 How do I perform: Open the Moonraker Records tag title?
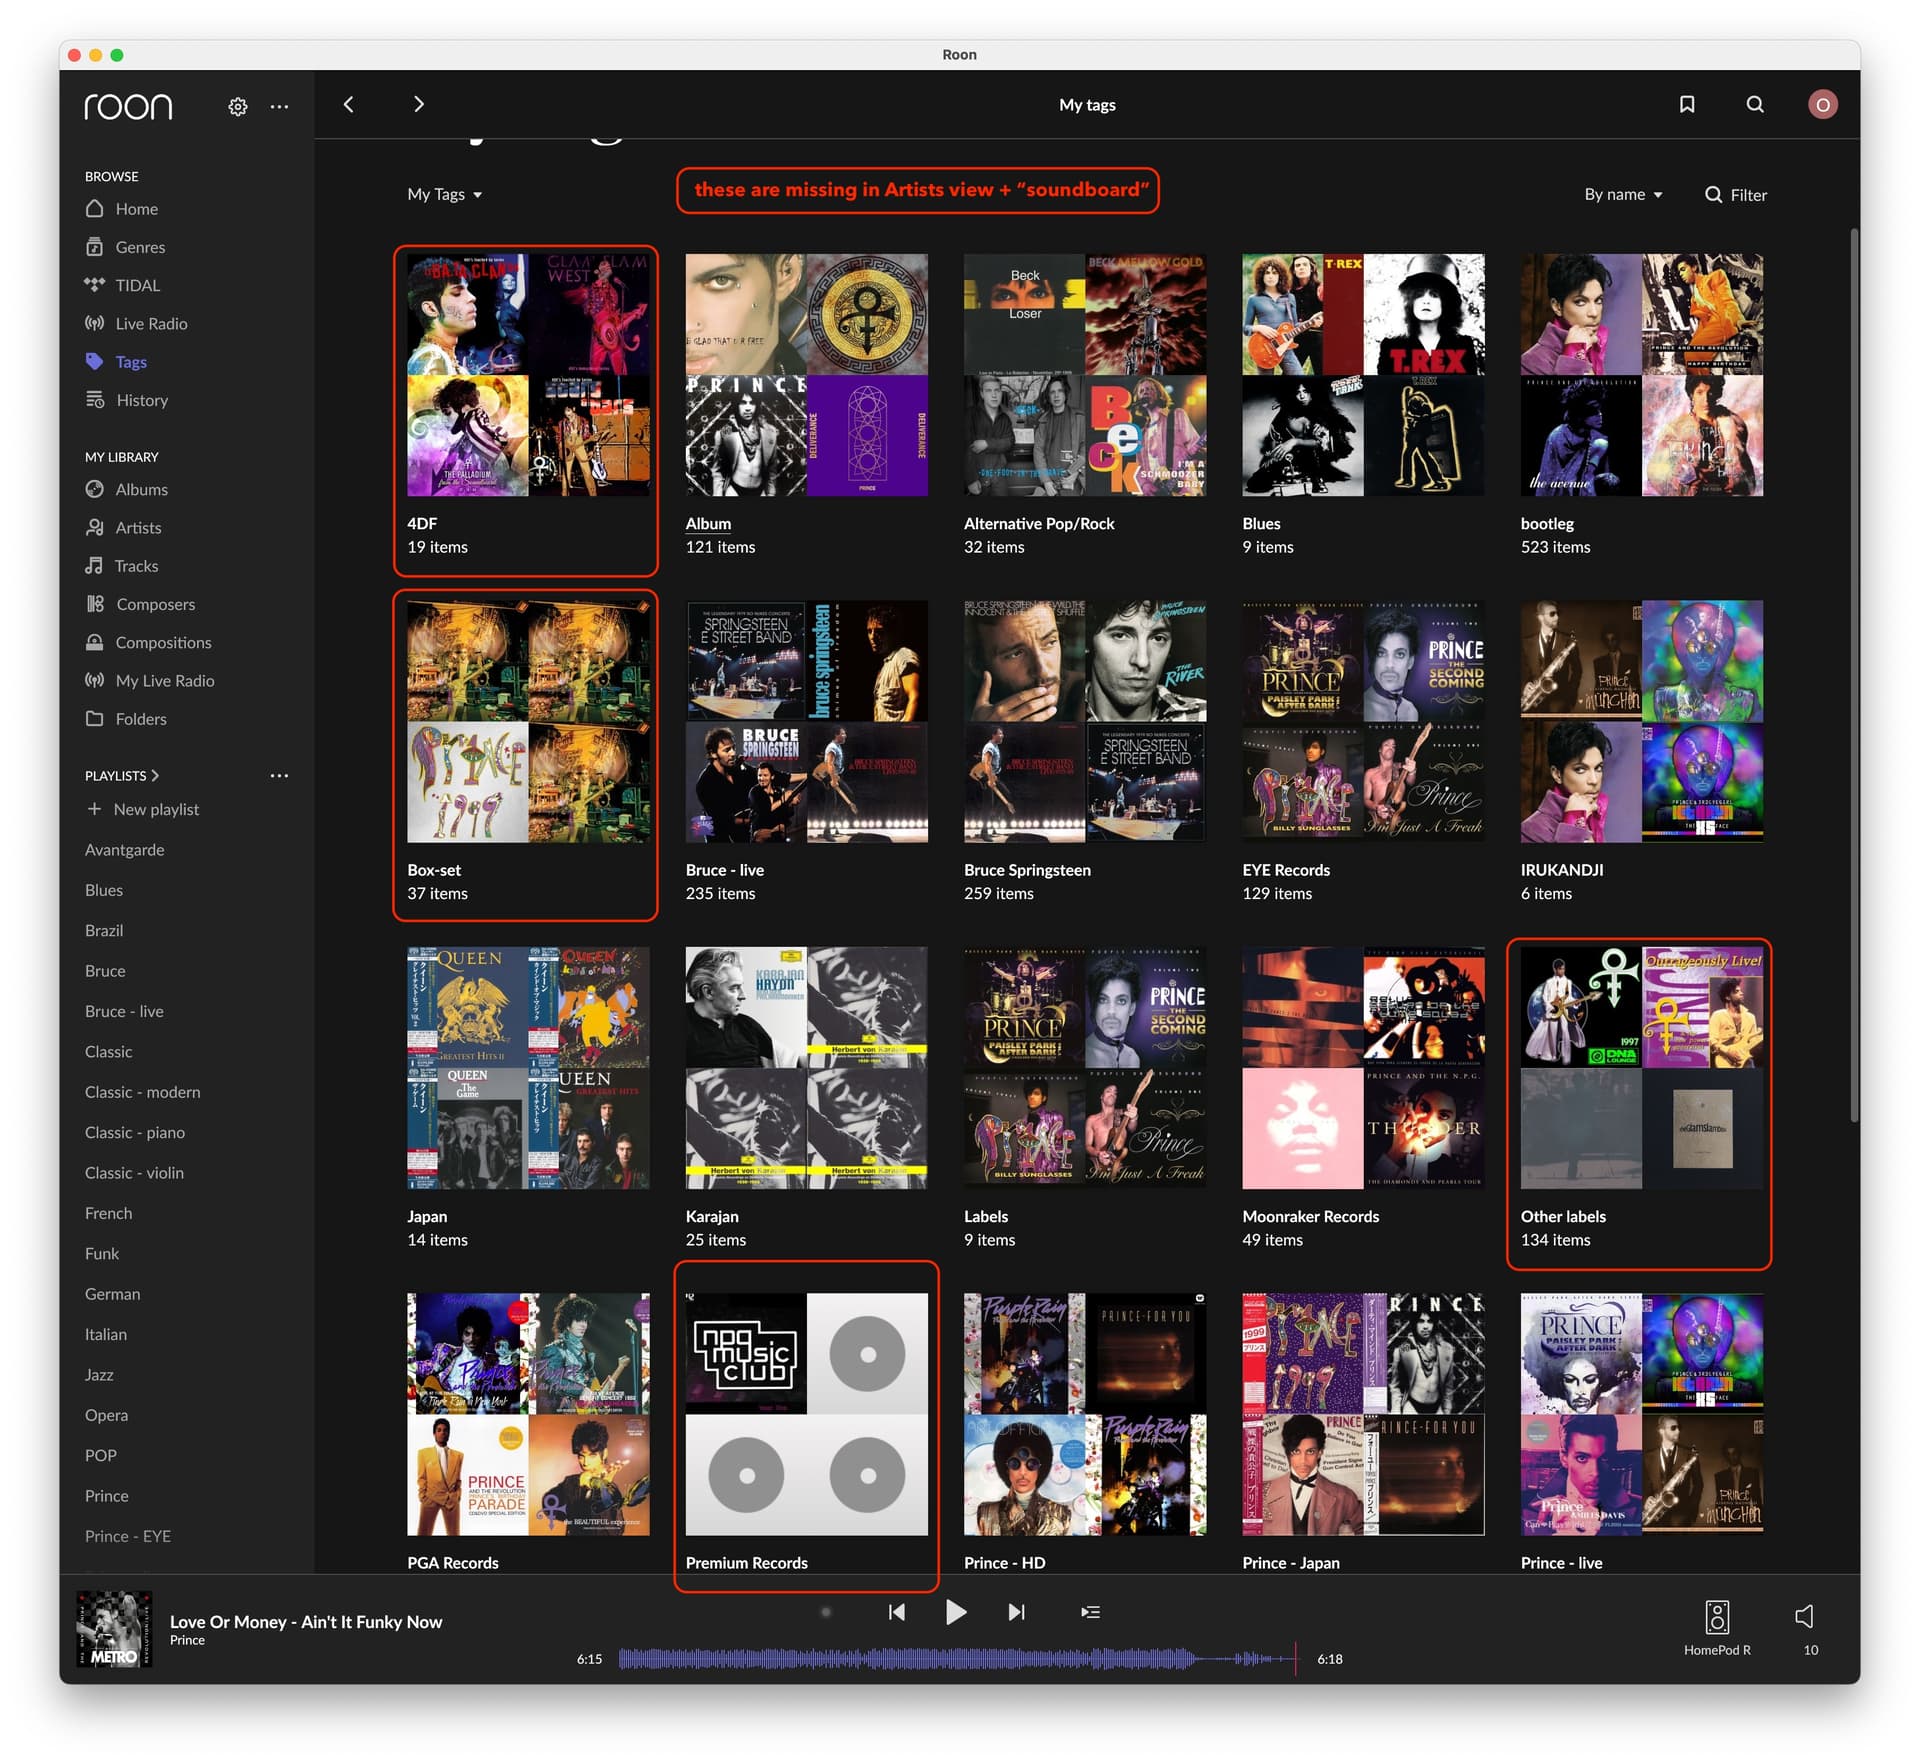(1310, 1216)
